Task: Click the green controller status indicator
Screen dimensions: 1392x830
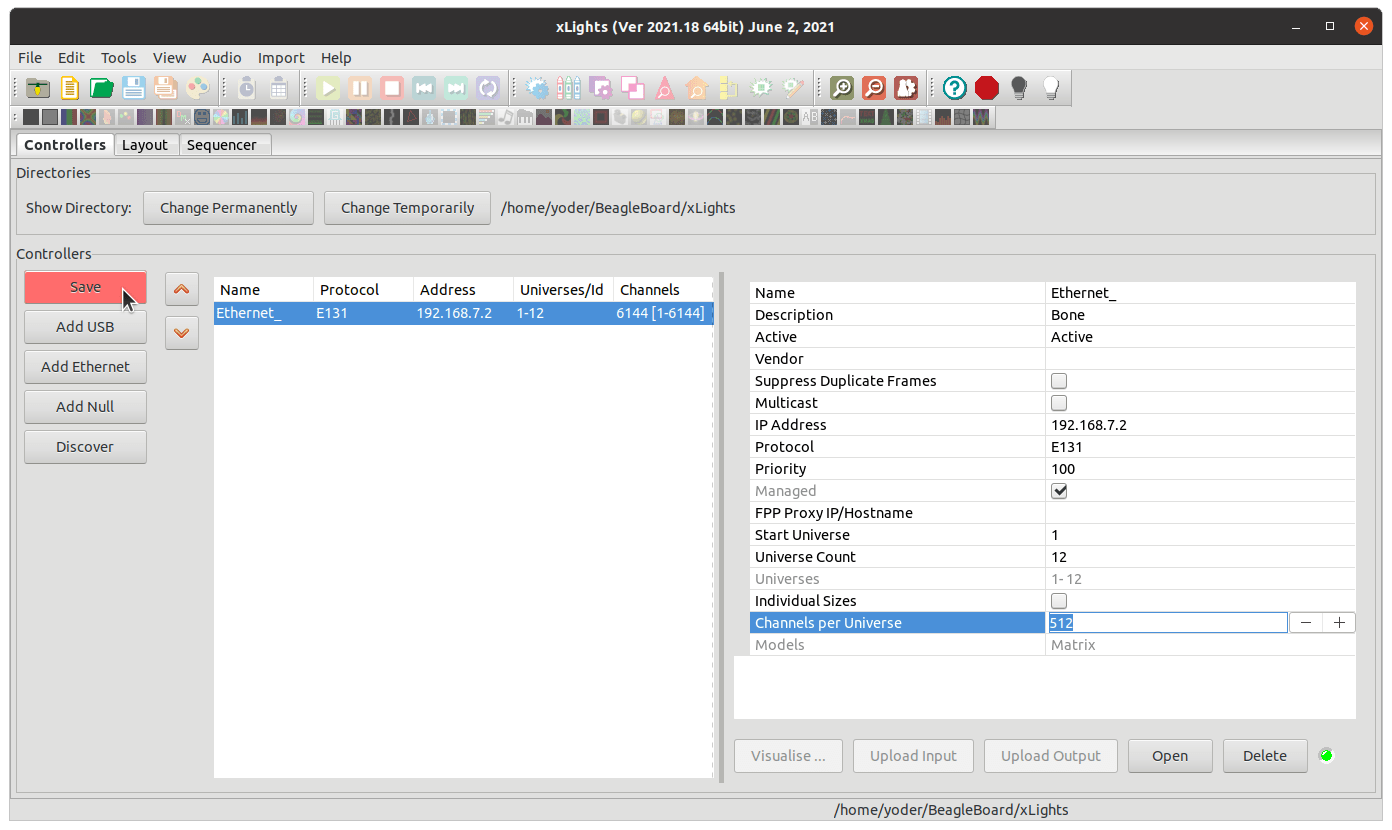Action: (1326, 755)
